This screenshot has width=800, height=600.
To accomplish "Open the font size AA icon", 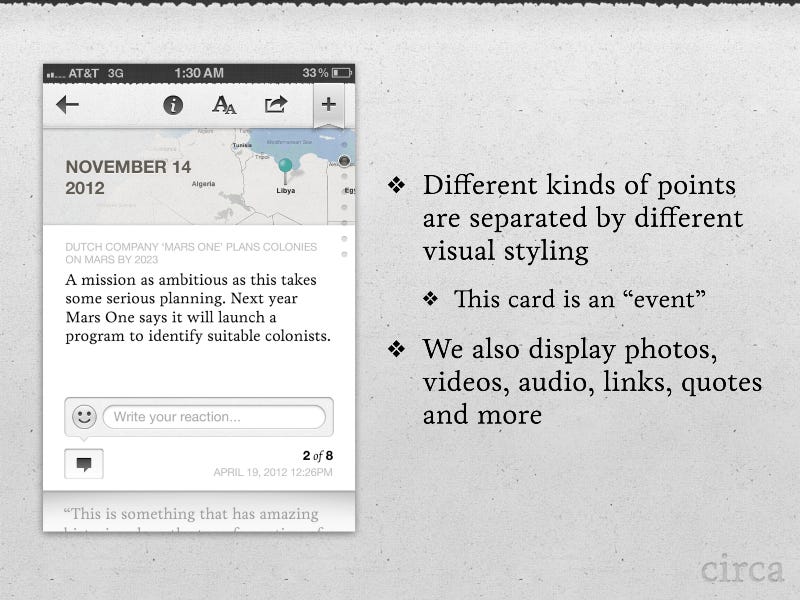I will (x=224, y=105).
